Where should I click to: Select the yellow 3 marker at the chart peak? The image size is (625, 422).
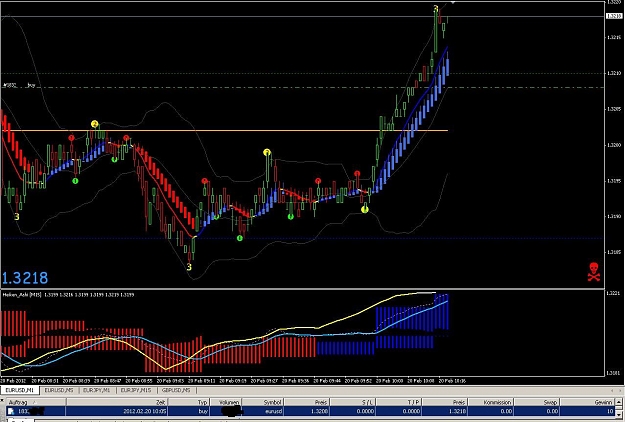coord(436,8)
